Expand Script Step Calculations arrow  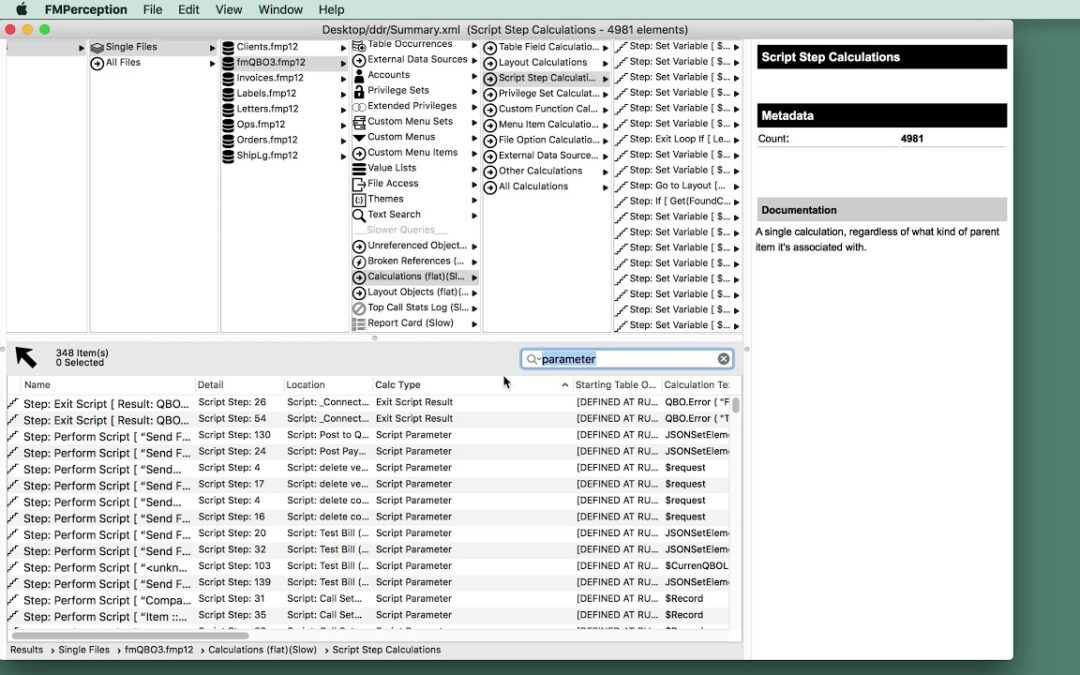(605, 79)
